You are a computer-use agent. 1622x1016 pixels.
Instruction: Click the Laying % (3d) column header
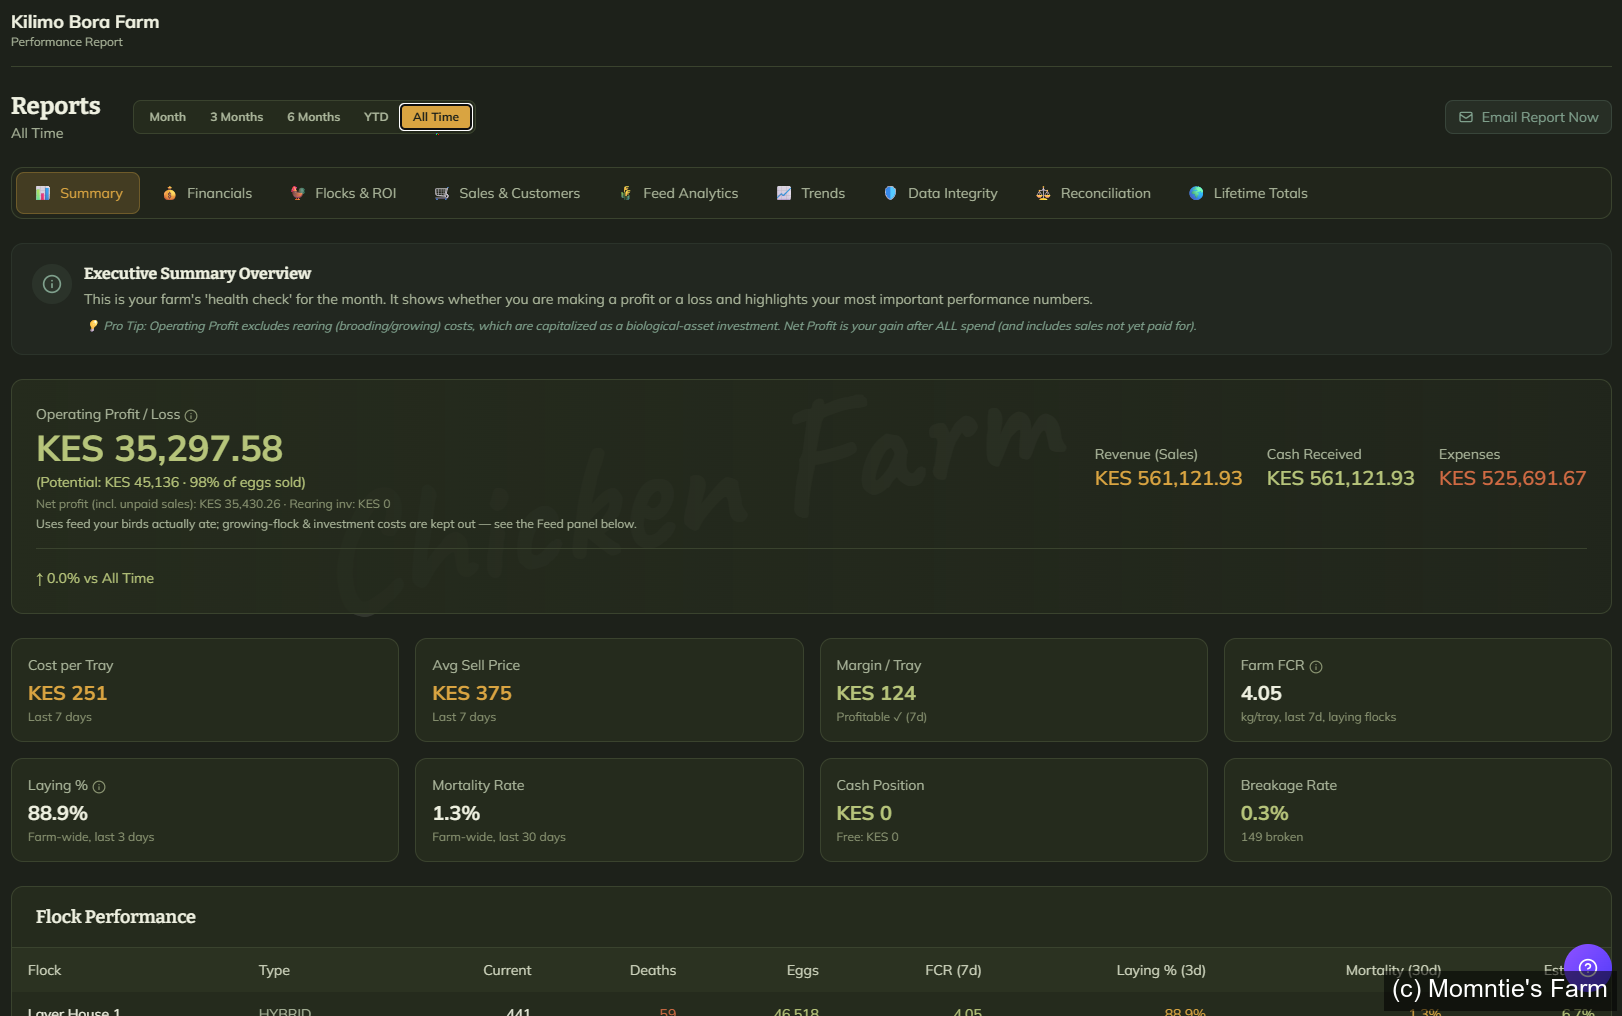[x=1161, y=970]
